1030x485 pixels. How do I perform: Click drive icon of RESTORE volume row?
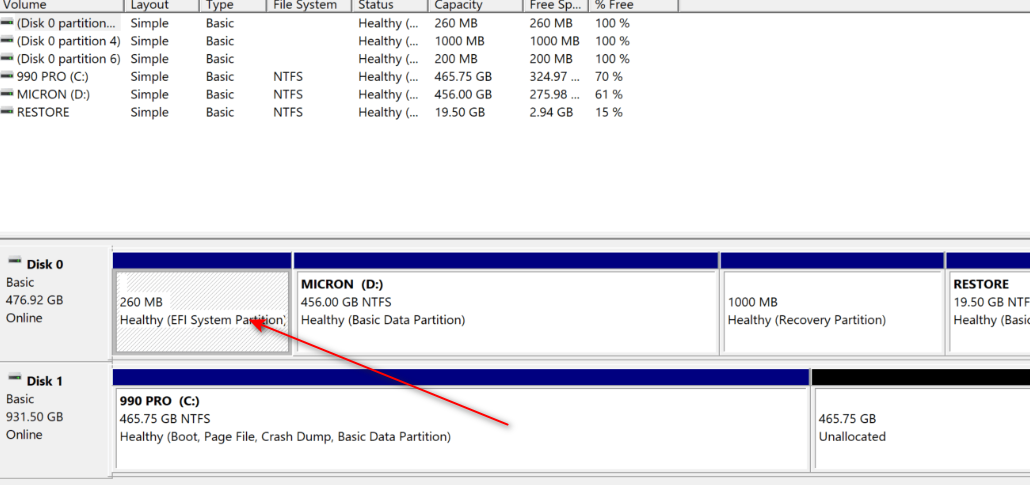[x=7, y=112]
